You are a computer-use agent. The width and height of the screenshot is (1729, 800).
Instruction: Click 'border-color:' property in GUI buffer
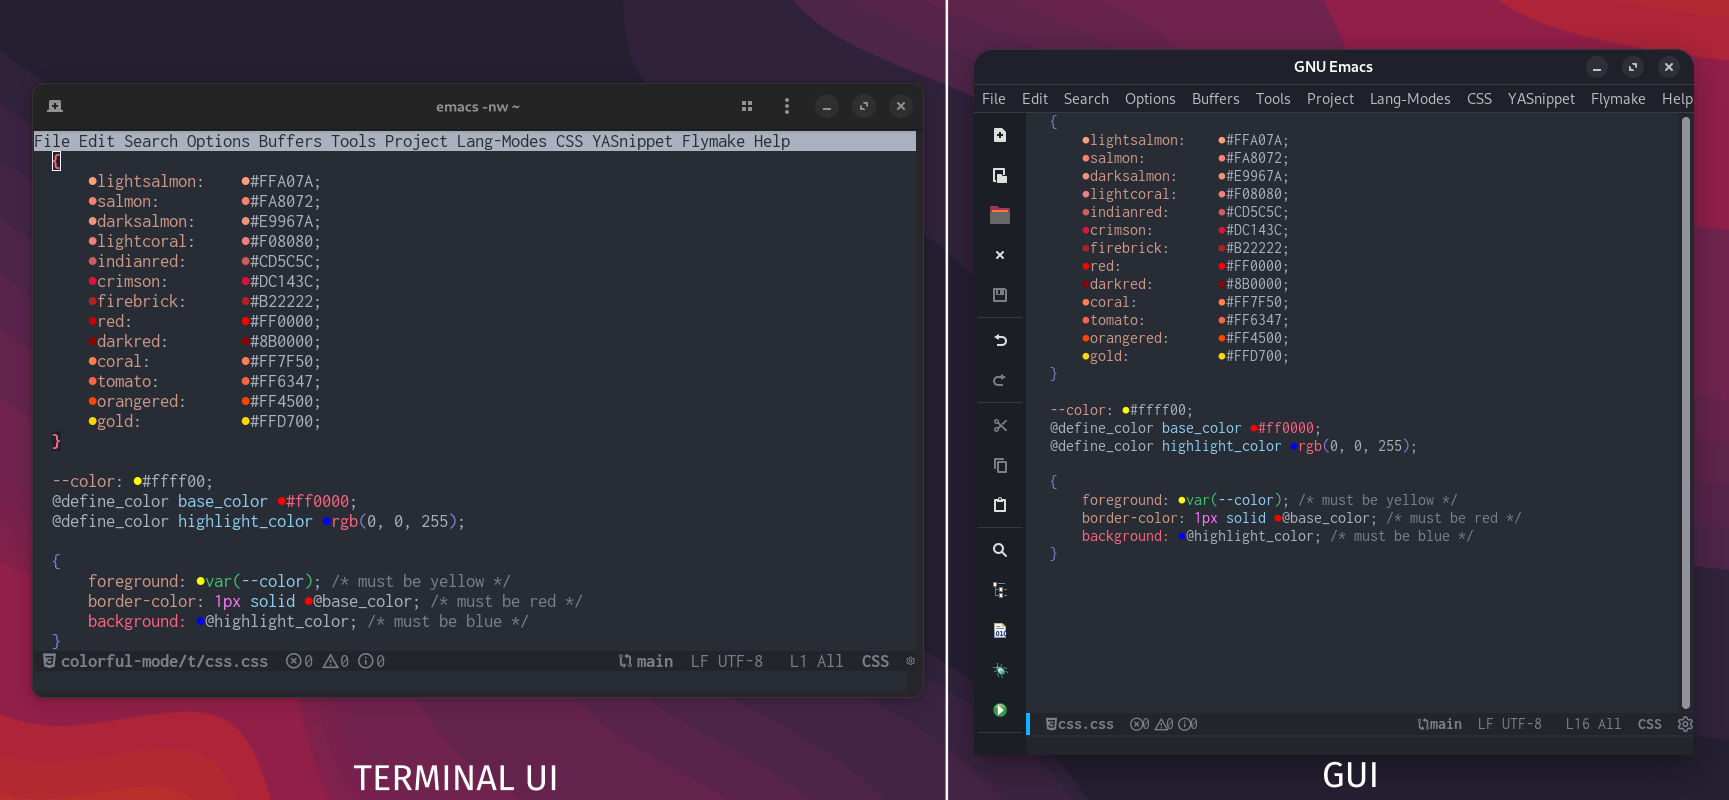pos(1133,518)
